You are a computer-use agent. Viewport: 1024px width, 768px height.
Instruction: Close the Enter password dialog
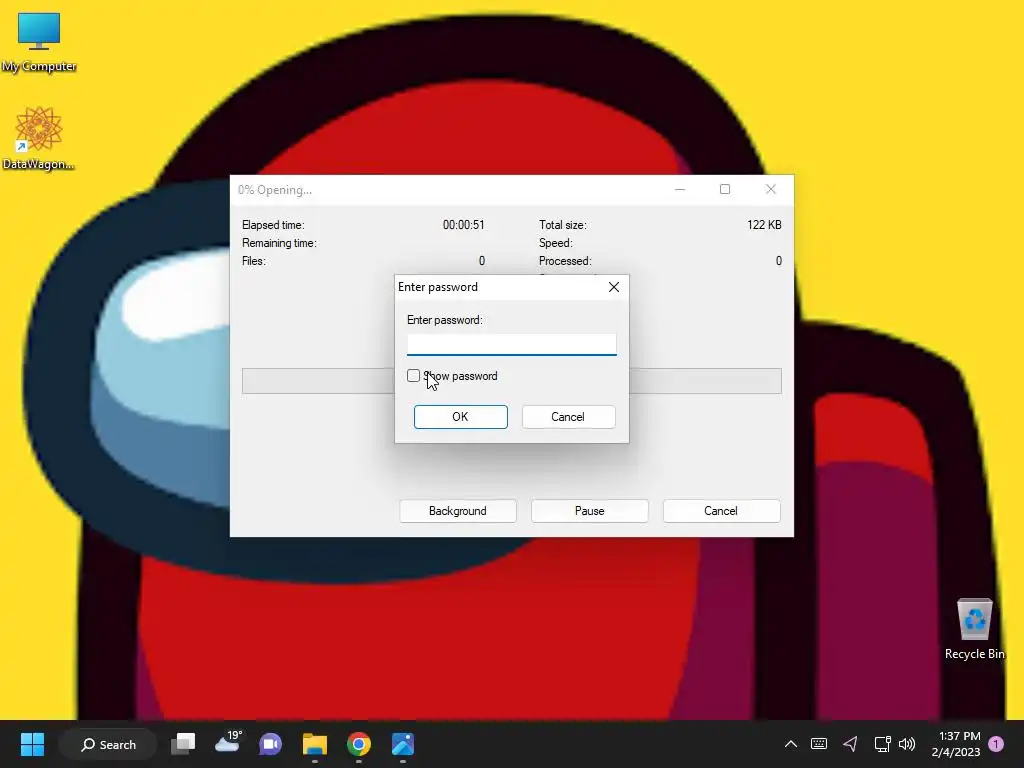click(x=614, y=287)
